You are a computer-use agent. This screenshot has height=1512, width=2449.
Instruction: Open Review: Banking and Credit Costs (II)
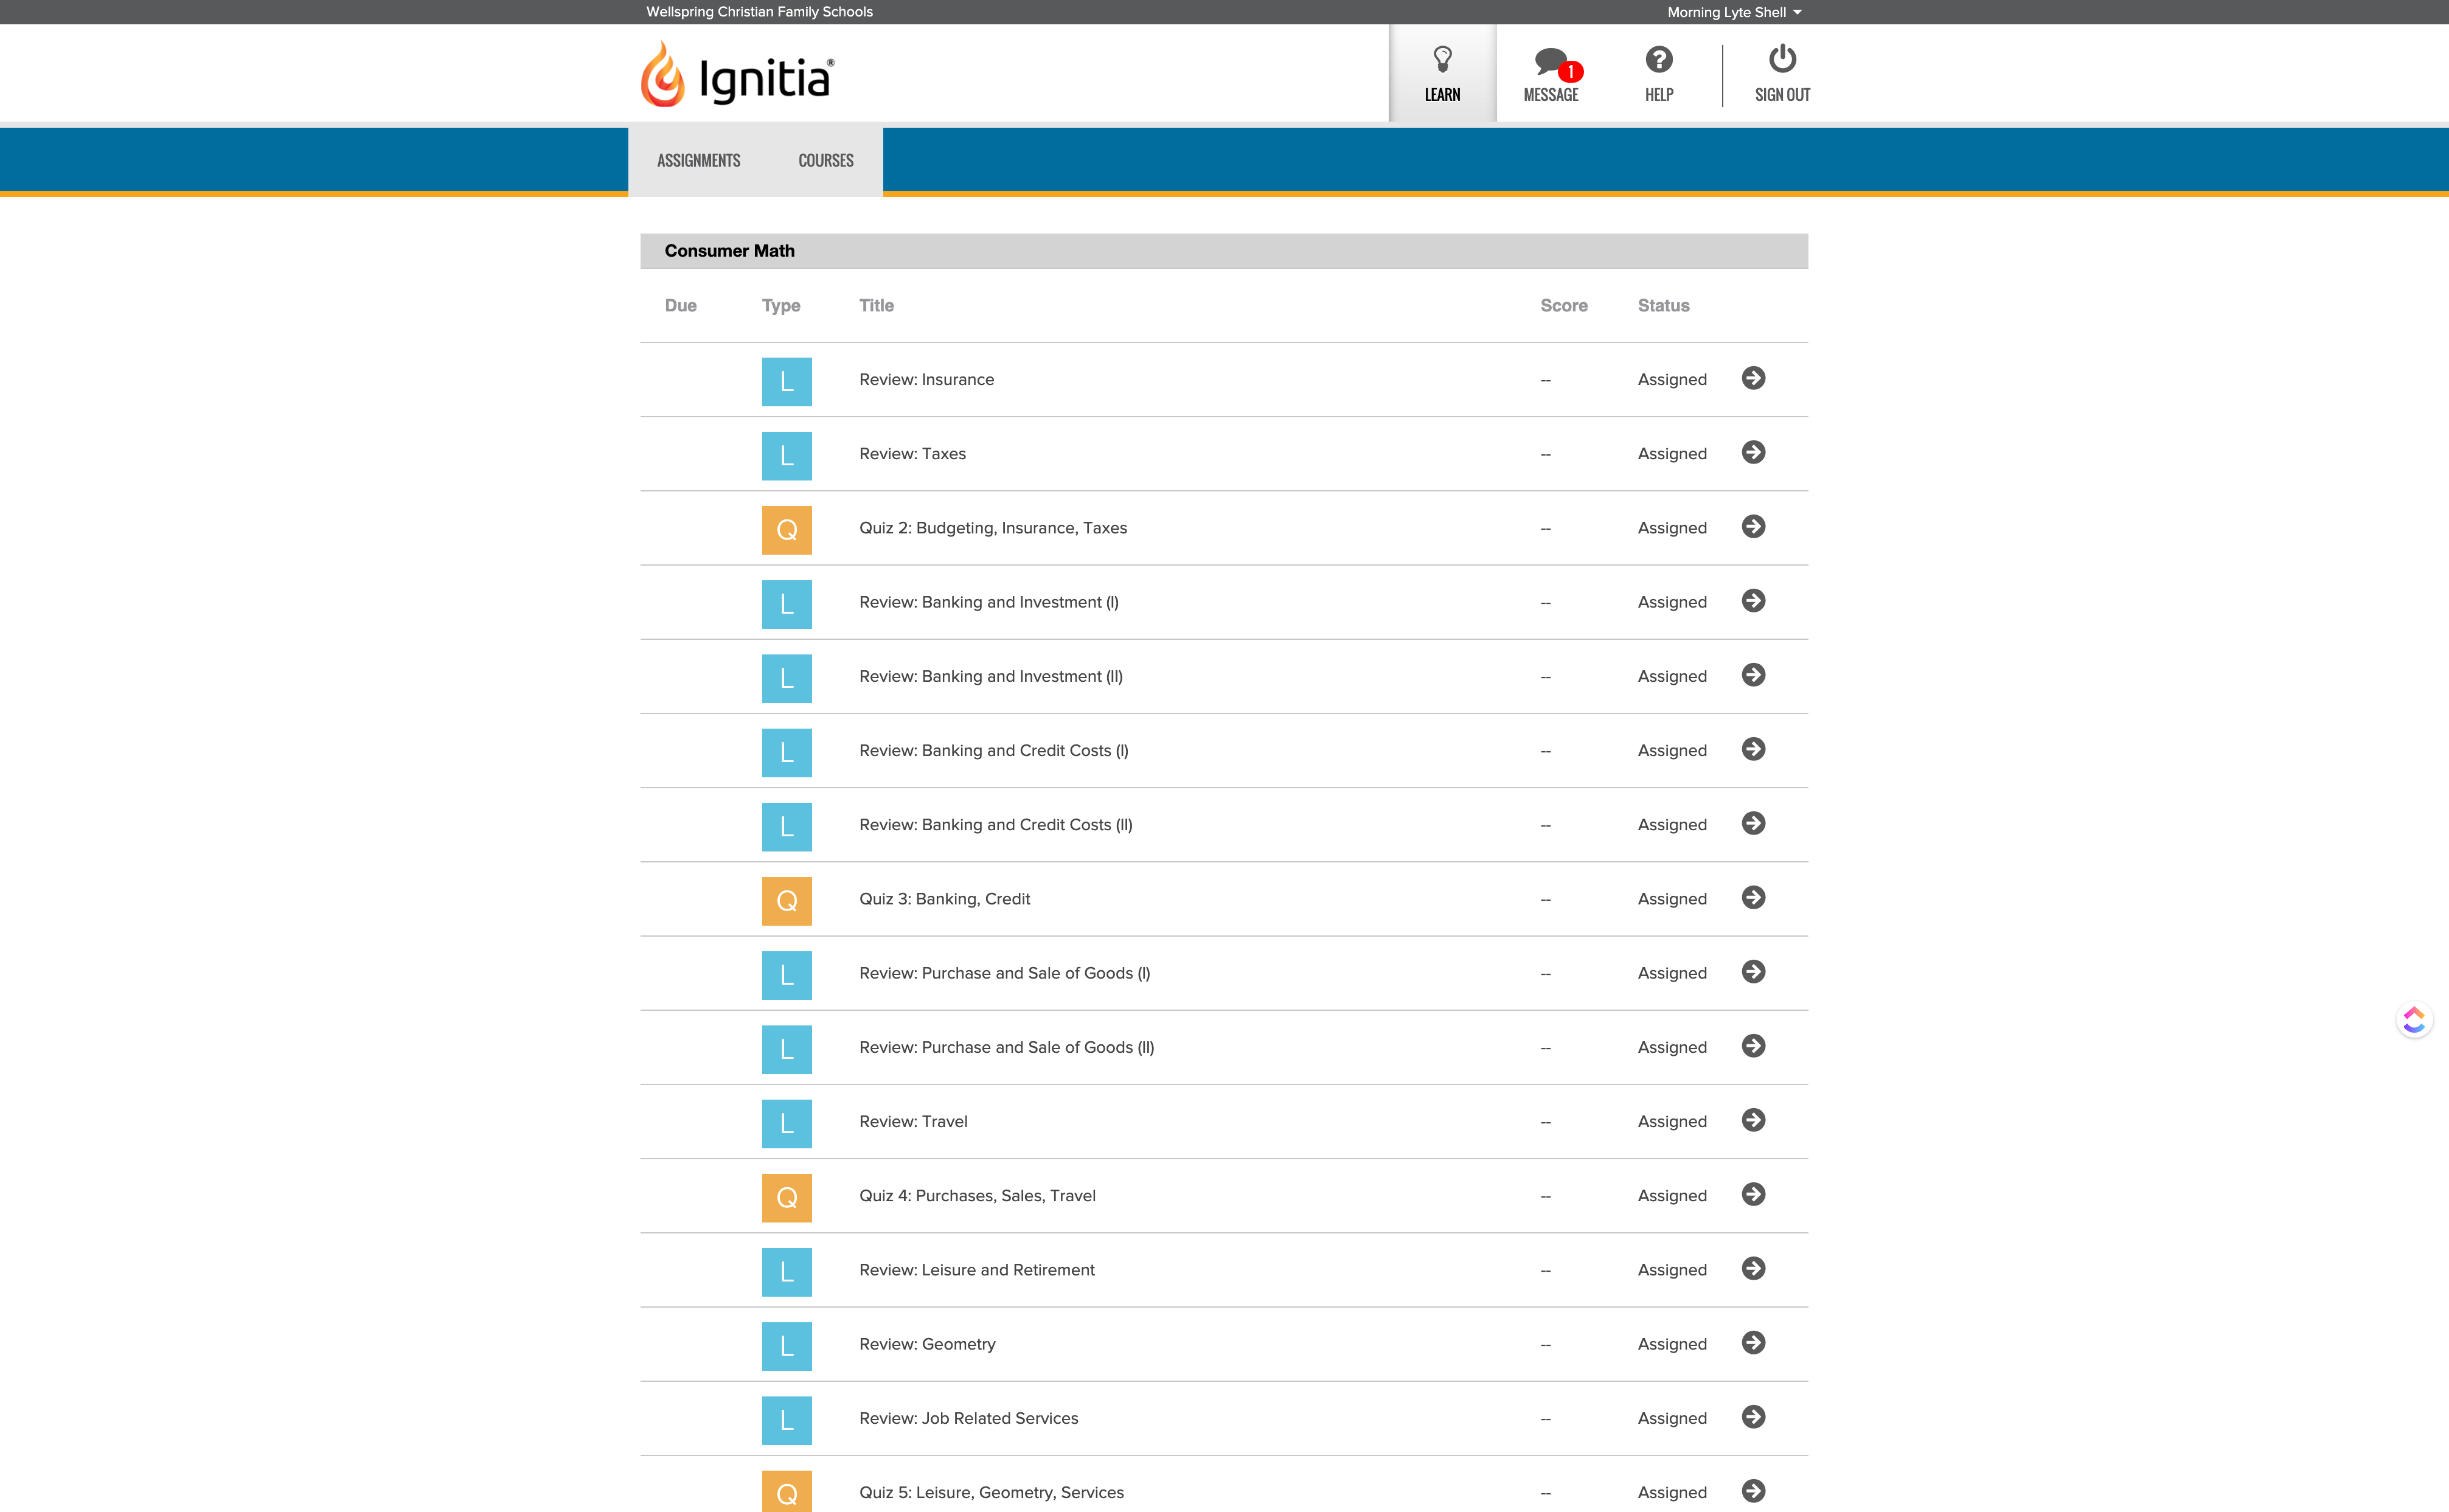996,825
